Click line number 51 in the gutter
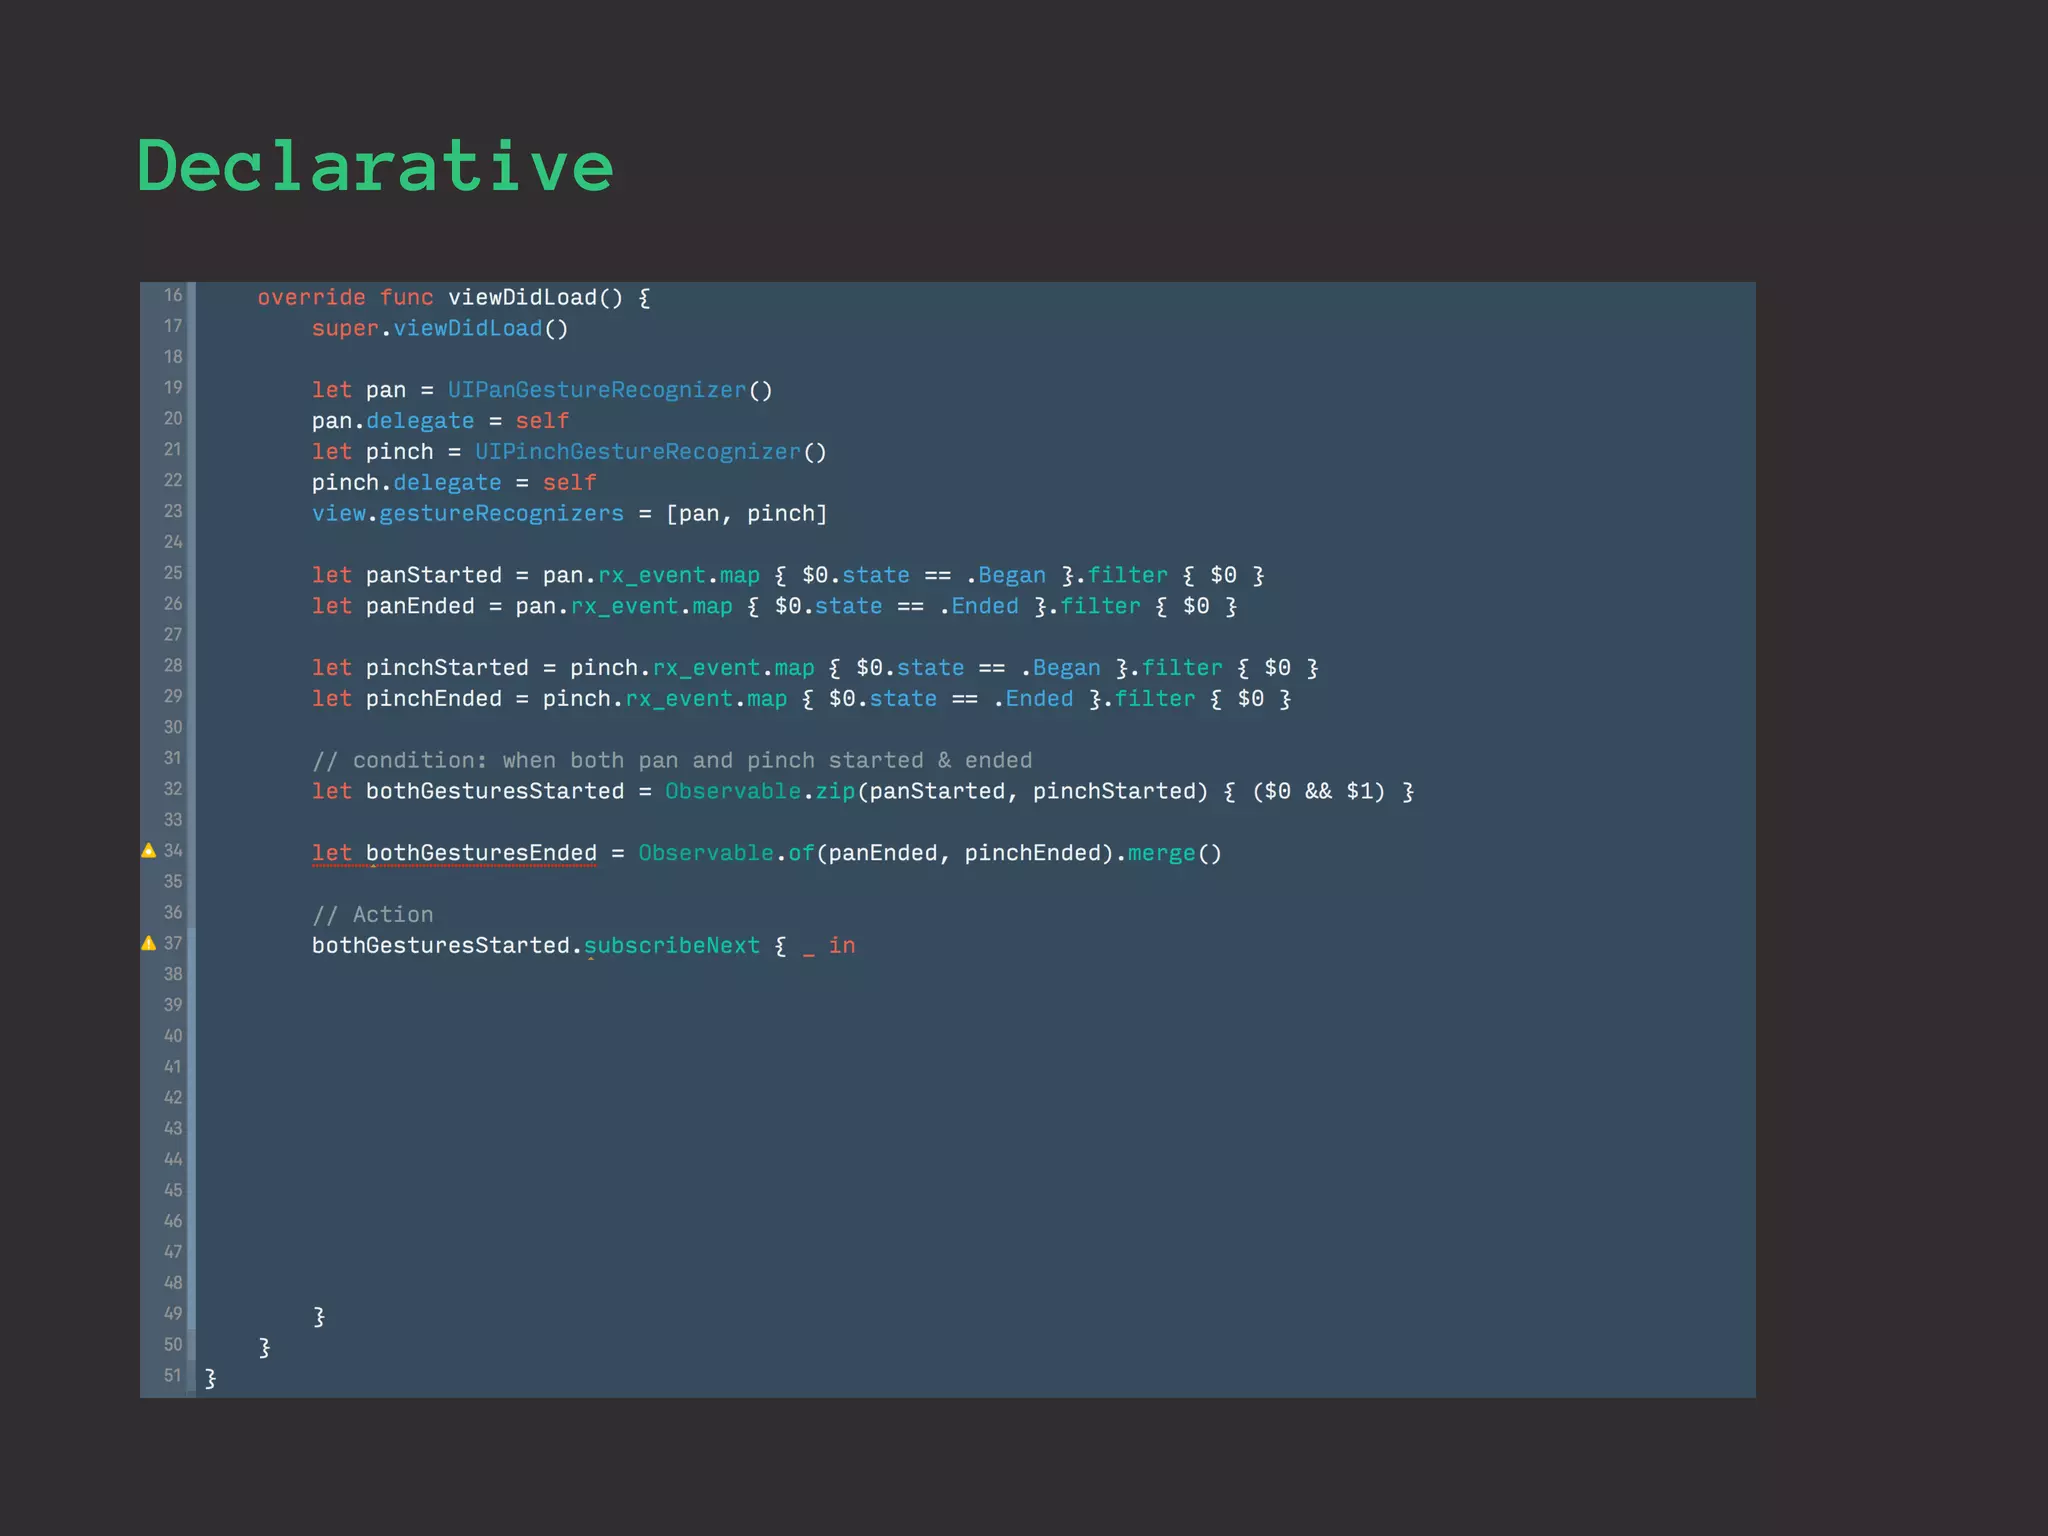Image resolution: width=2048 pixels, height=1536 pixels. 173,1375
